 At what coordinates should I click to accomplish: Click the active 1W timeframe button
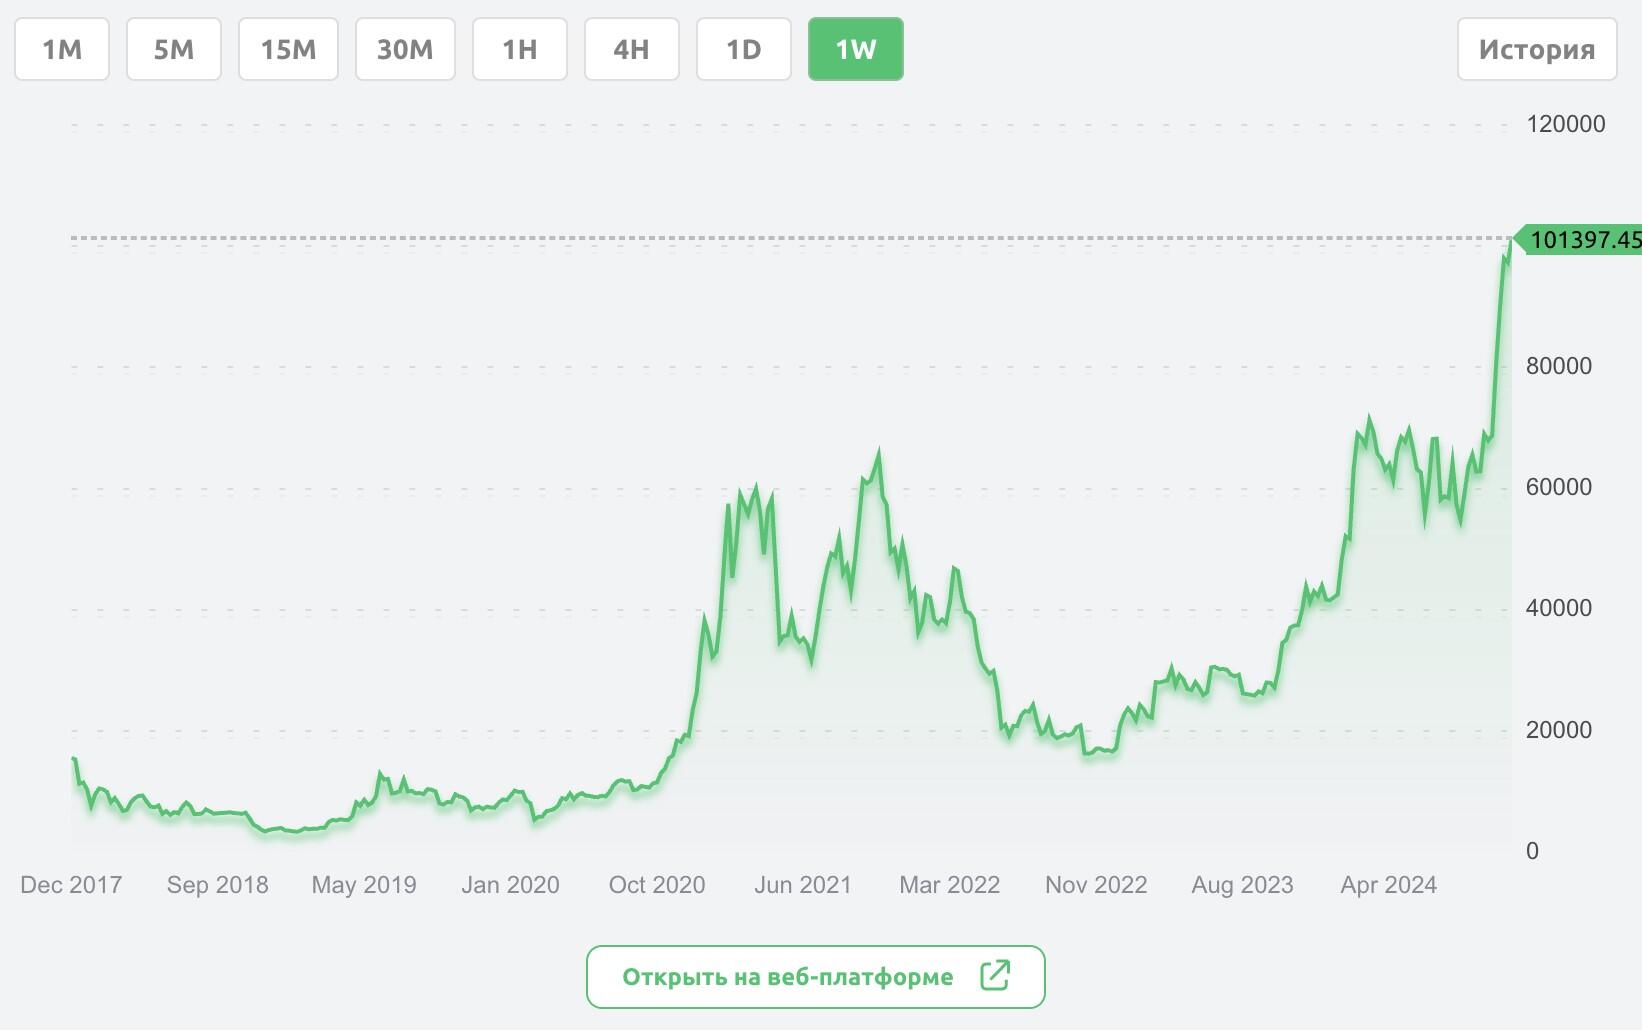point(855,49)
